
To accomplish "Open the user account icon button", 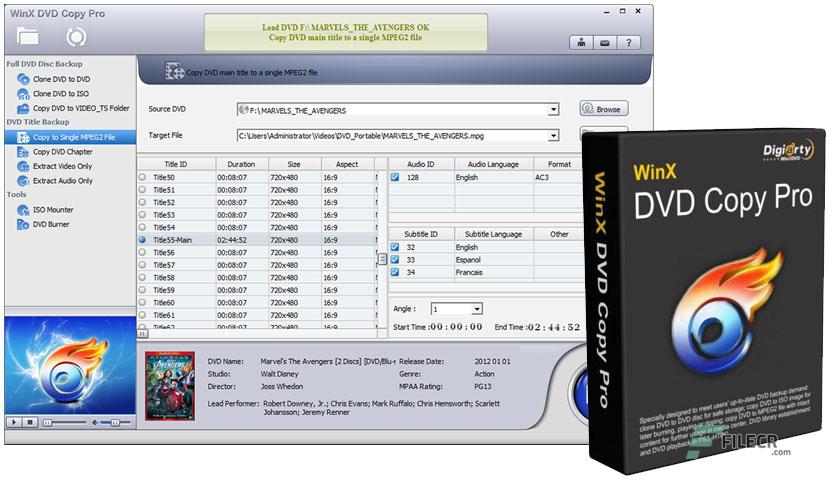I will pos(581,43).
